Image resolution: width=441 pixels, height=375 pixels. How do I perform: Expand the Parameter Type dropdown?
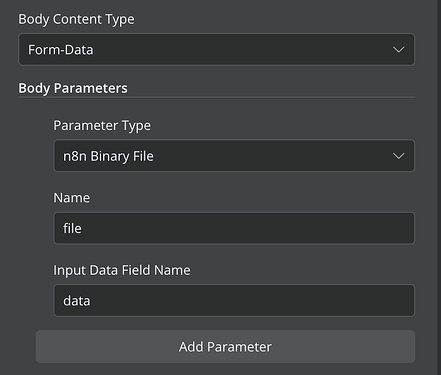point(234,156)
